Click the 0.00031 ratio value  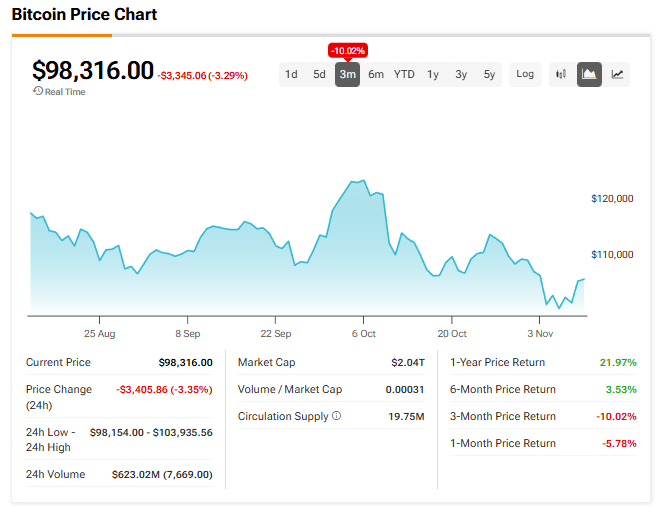pyautogui.click(x=405, y=389)
